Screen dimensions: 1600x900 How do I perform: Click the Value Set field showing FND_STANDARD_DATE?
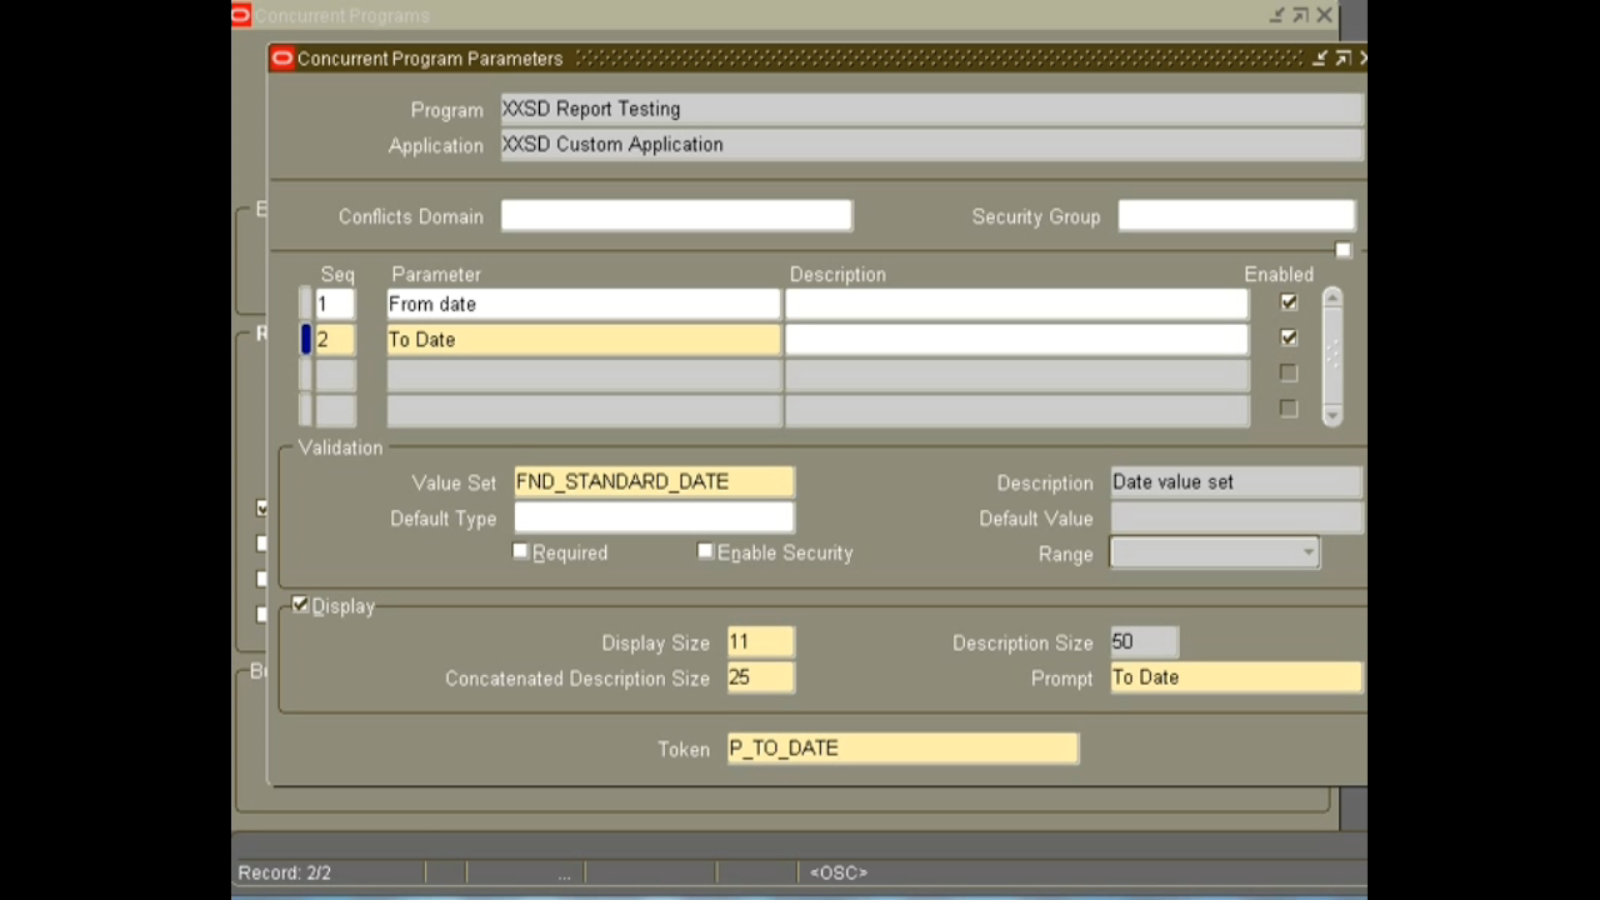tap(652, 481)
